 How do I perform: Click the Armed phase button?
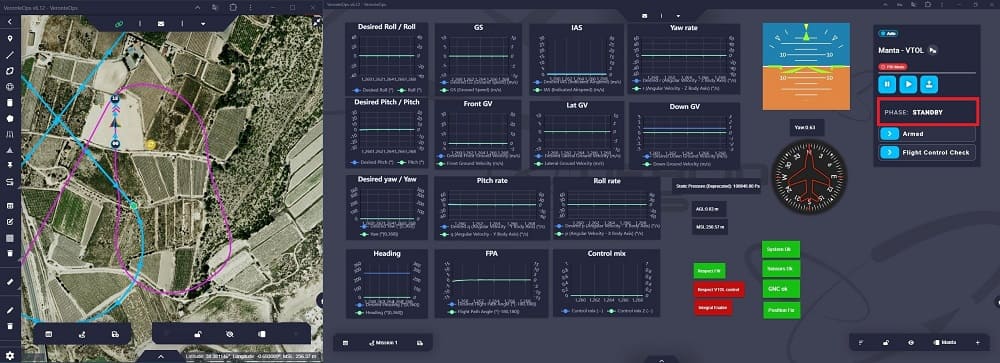[927, 134]
